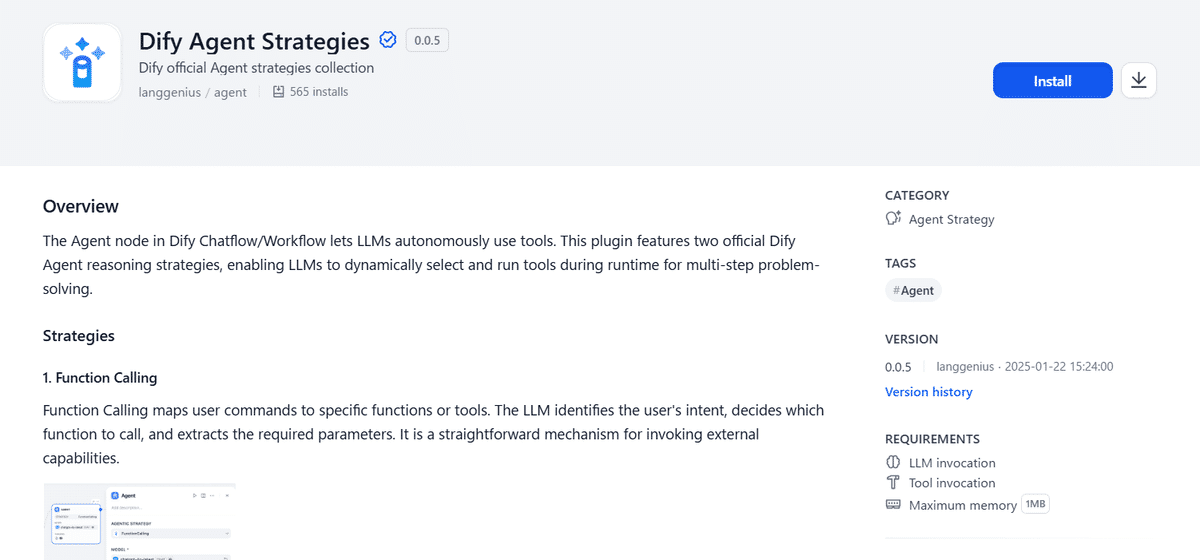Download the plugin package via arrow icon
This screenshot has height=560, width=1200.
point(1138,81)
